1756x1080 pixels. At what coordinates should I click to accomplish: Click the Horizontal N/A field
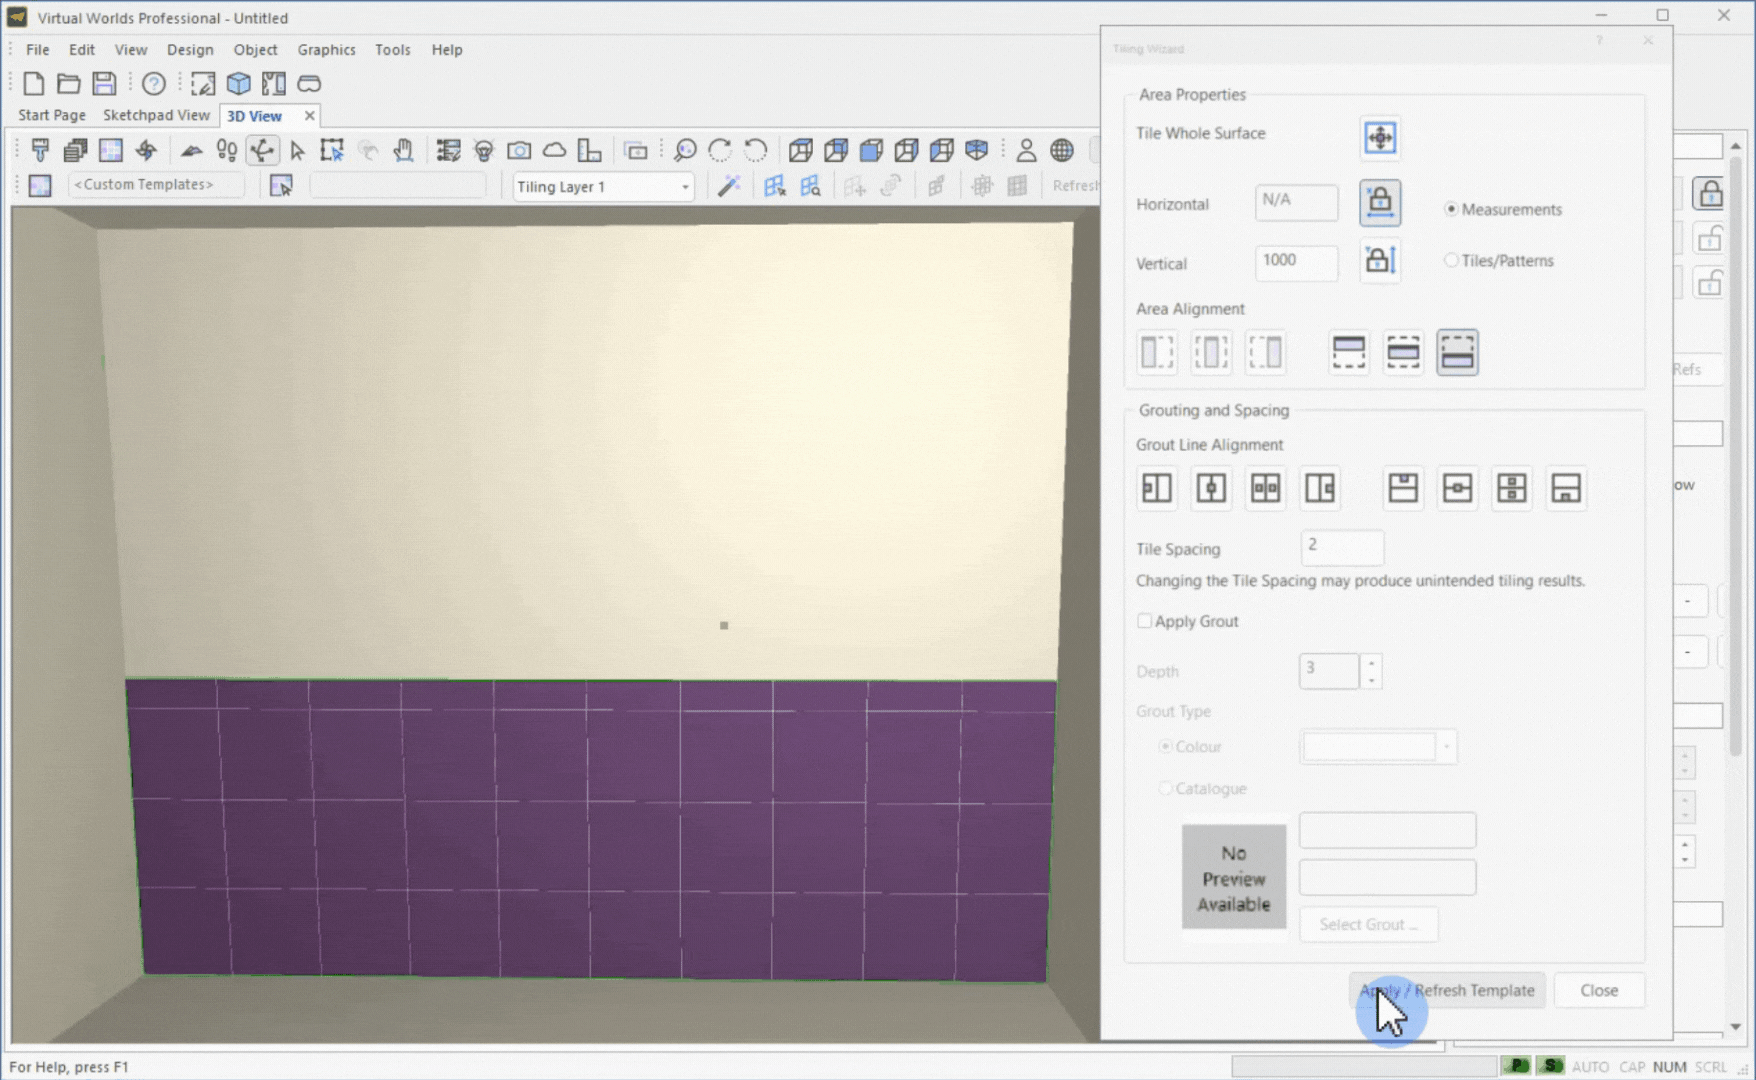point(1296,202)
